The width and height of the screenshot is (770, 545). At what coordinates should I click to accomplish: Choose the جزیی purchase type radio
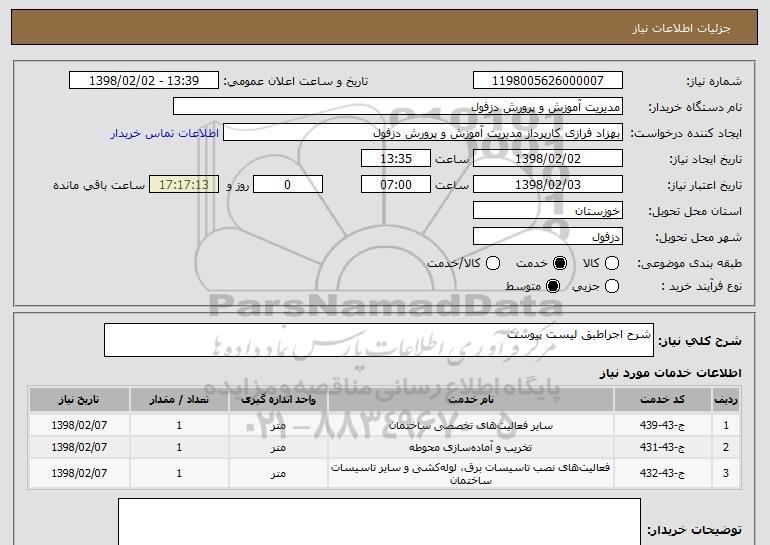612,286
